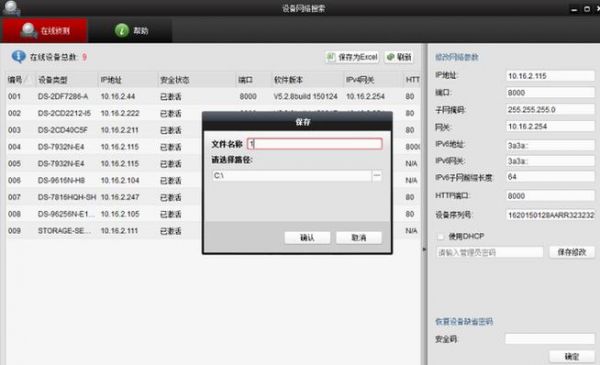The image size is (600, 365).
Task: Click 取消 in the save dialog
Action: coord(359,237)
